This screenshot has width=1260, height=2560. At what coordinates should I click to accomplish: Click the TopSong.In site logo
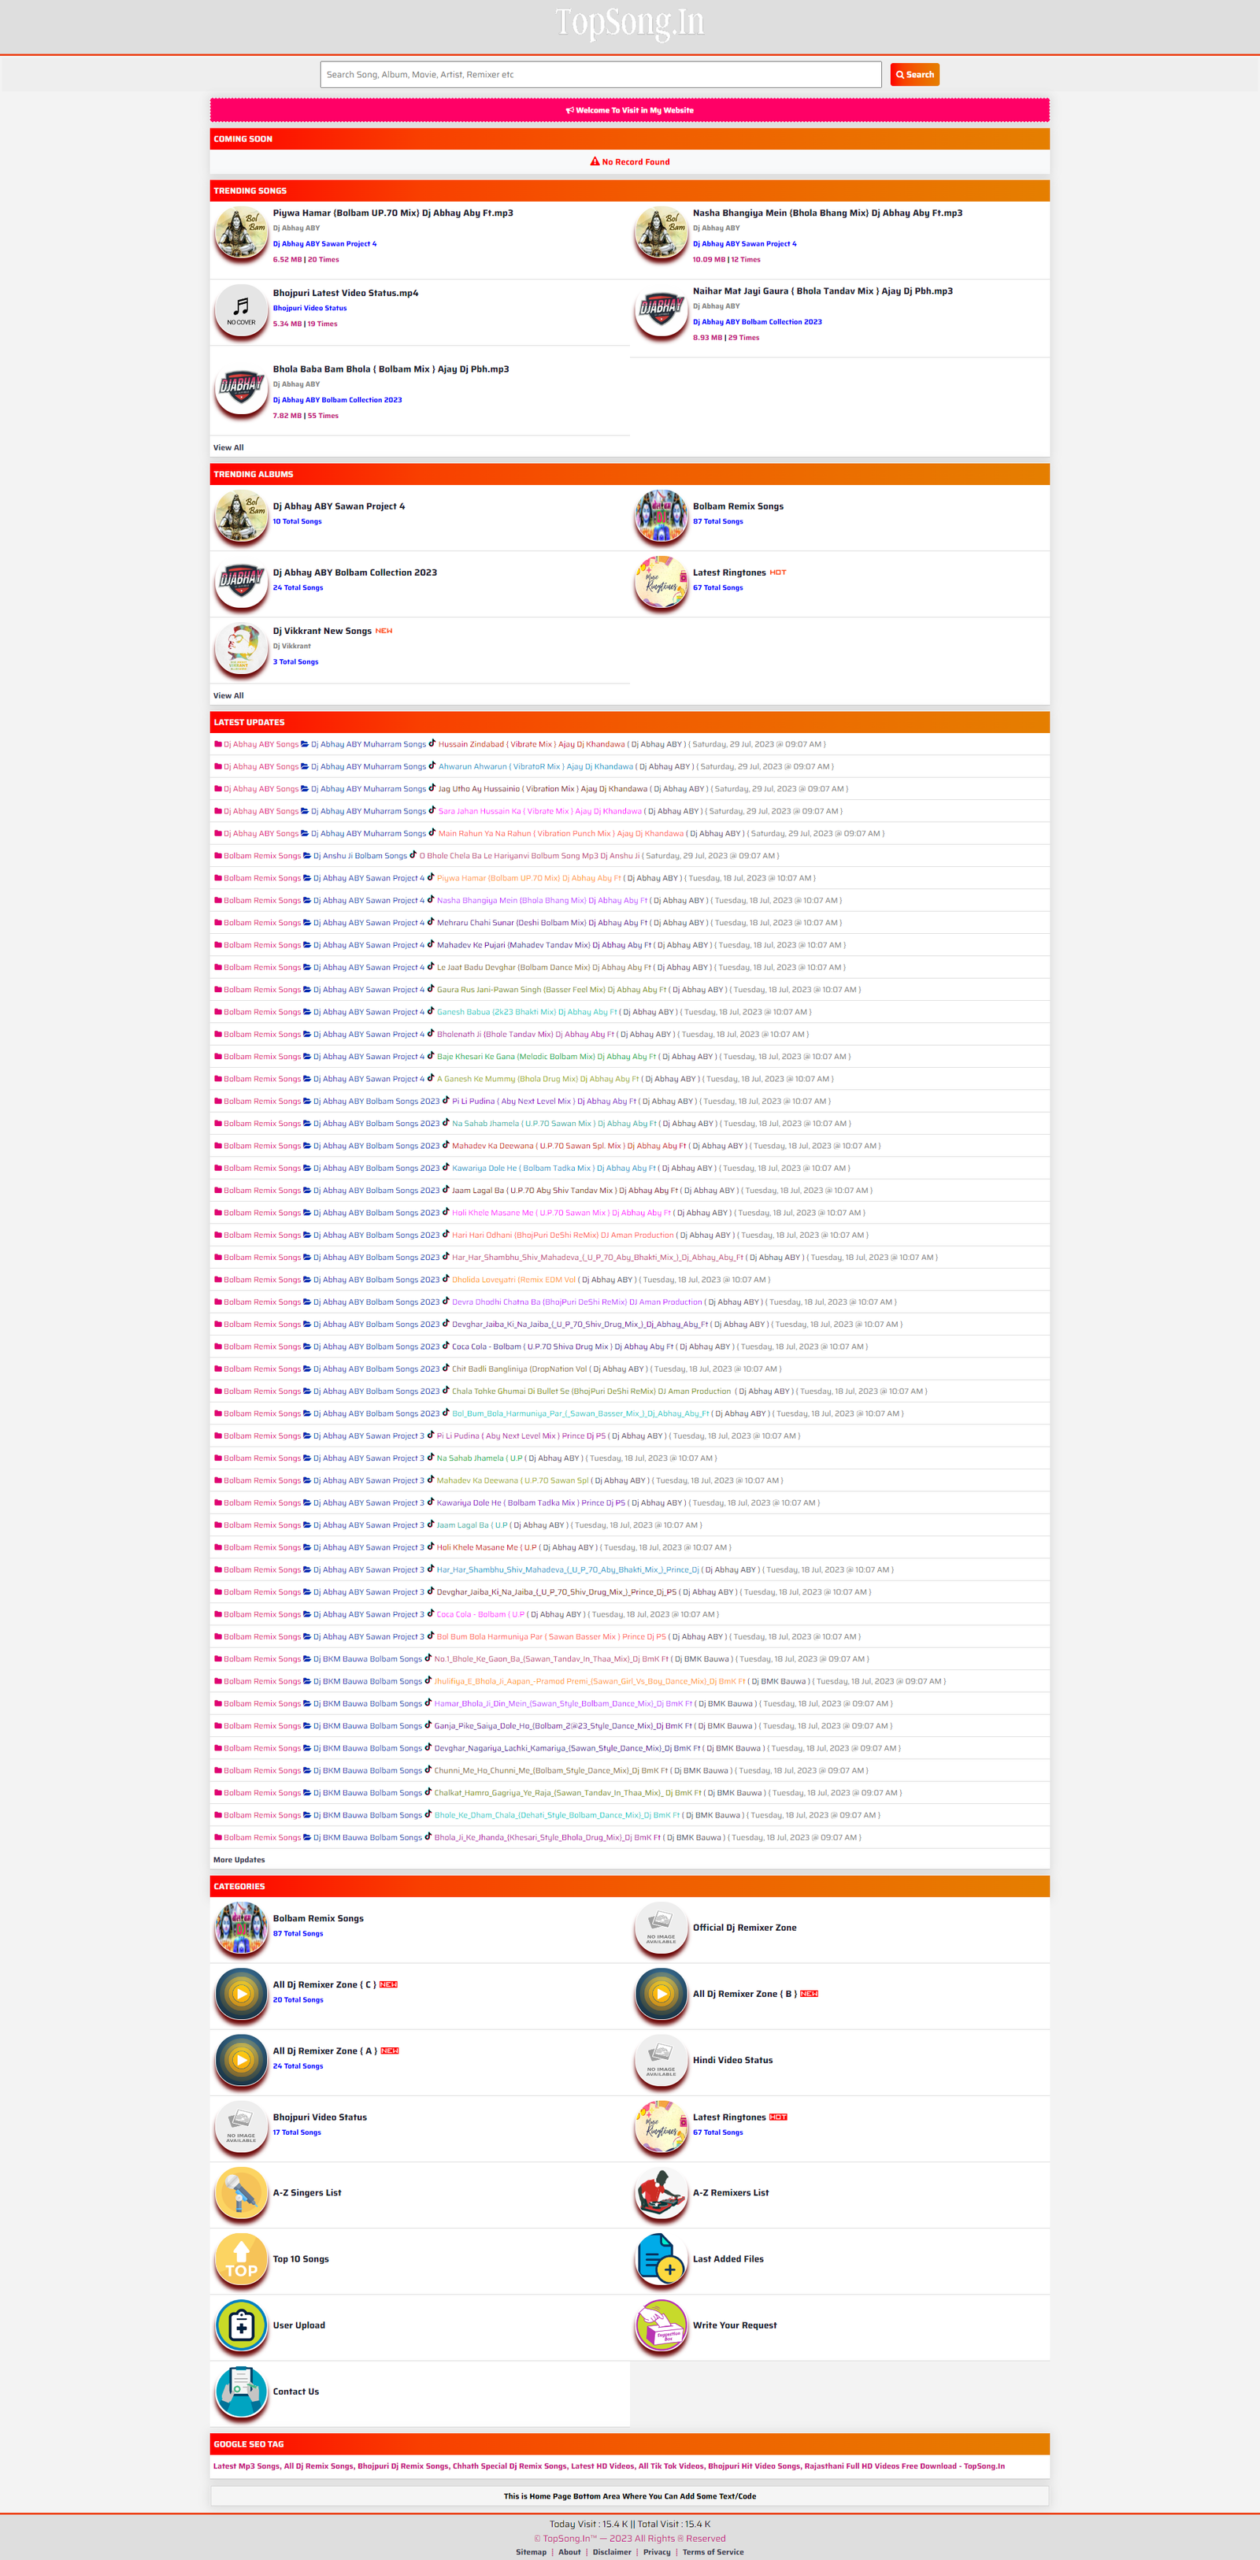click(630, 23)
